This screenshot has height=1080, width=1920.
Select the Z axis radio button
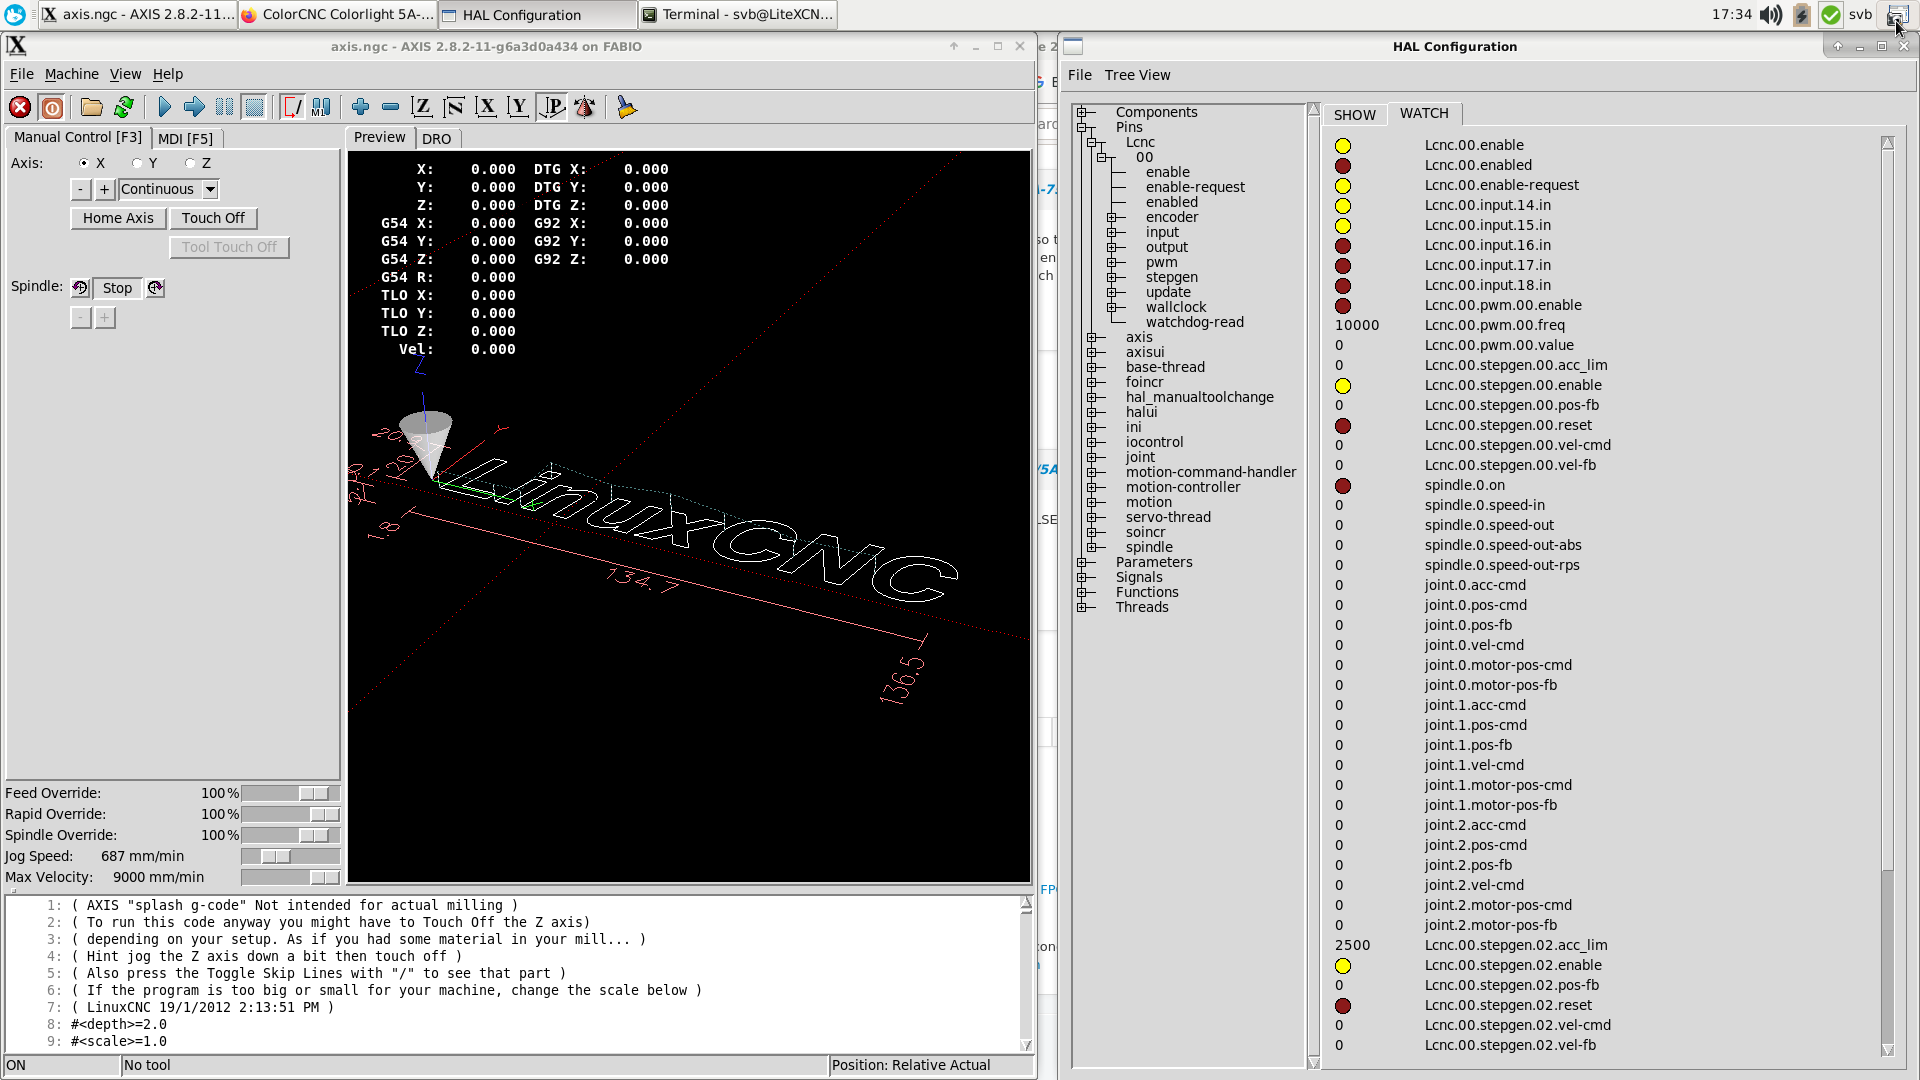[190, 163]
